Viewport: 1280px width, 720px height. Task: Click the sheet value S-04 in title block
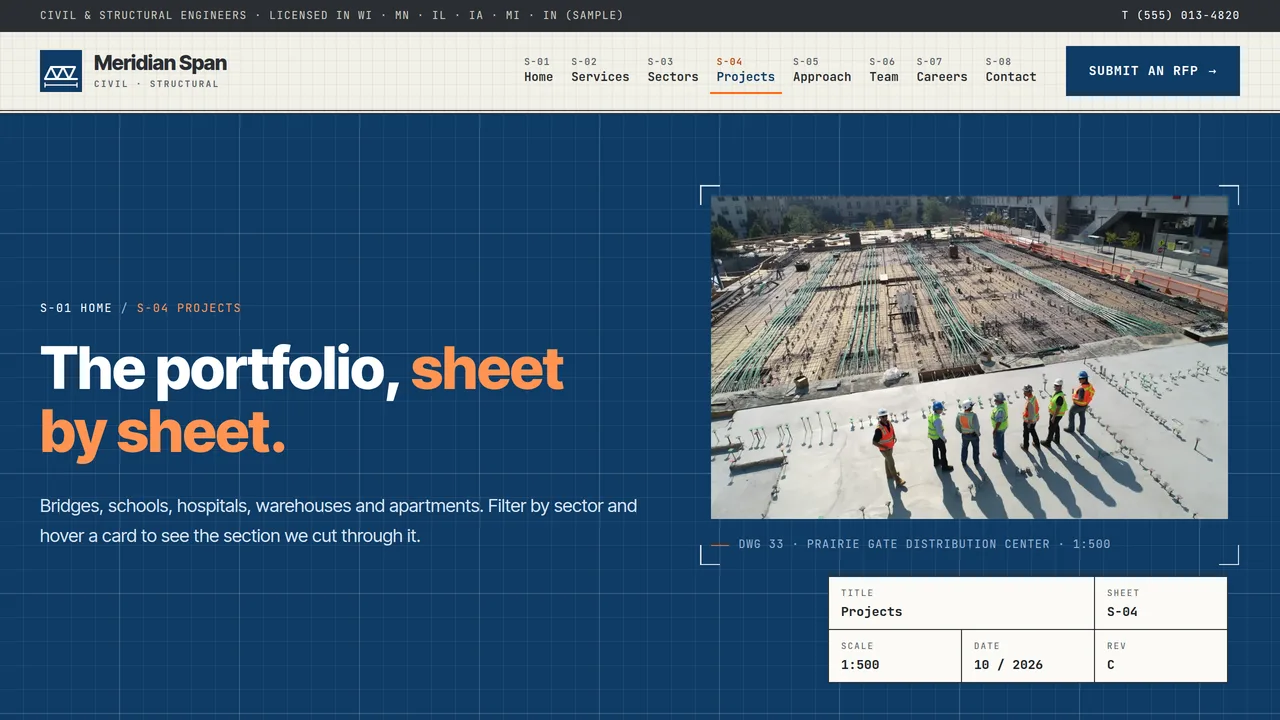(1122, 612)
